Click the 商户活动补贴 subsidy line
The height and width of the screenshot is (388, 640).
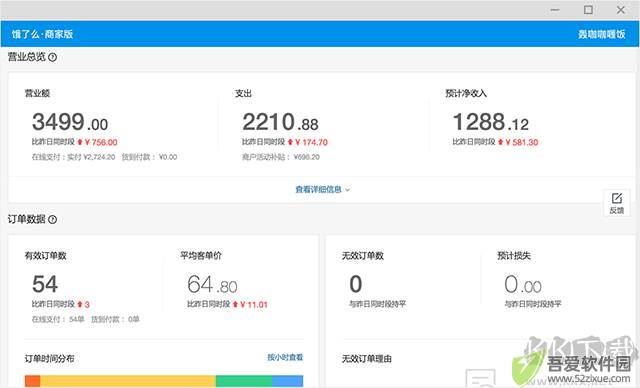[281, 157]
